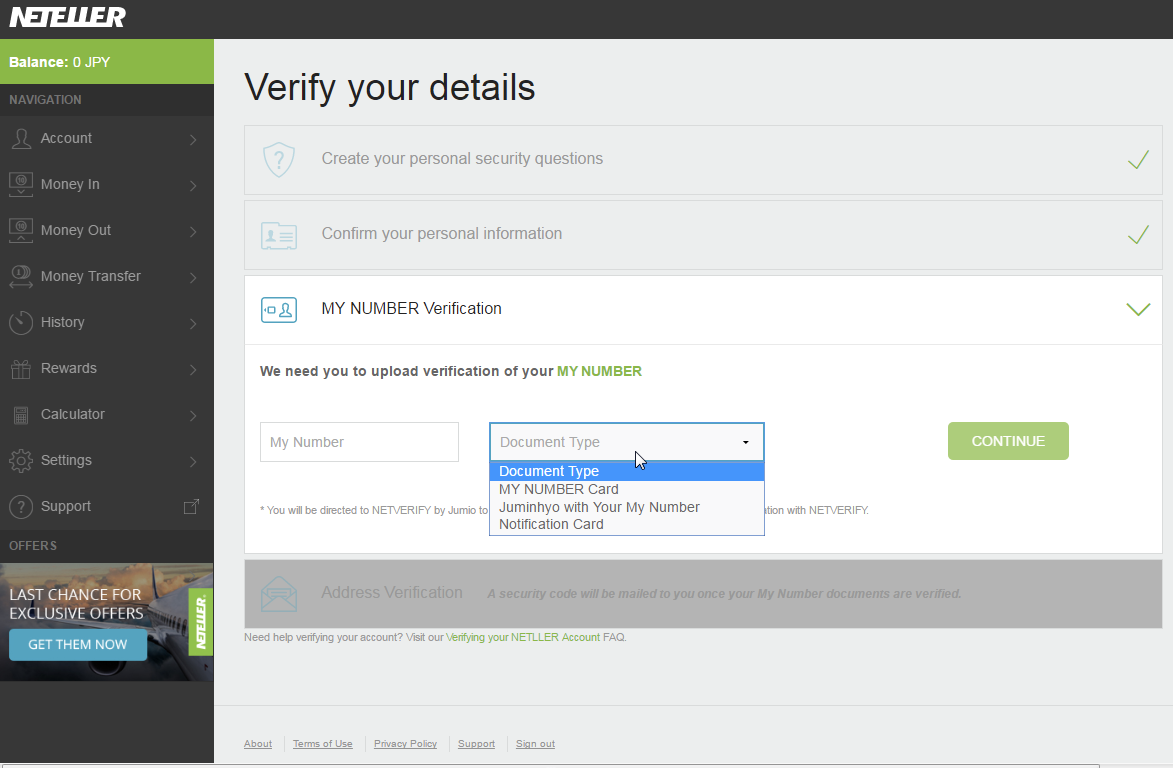The image size is (1173, 768).
Task: Click the Account person icon
Action: coord(21,138)
